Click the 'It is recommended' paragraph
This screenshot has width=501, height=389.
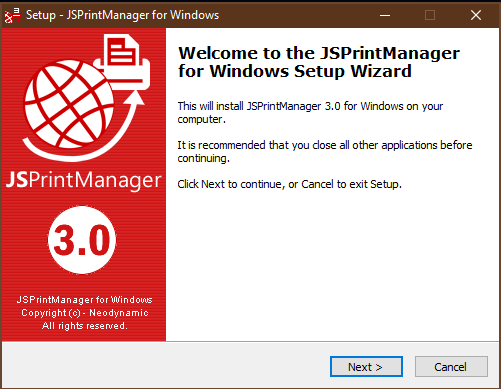pos(325,151)
